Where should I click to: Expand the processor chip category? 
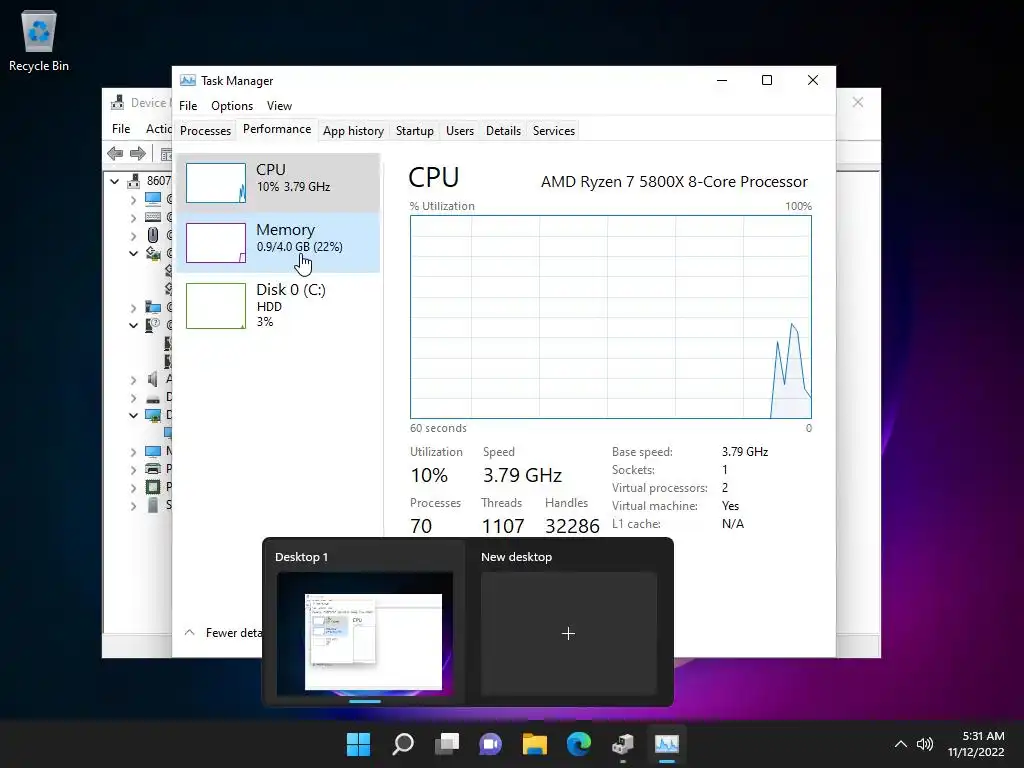point(133,488)
